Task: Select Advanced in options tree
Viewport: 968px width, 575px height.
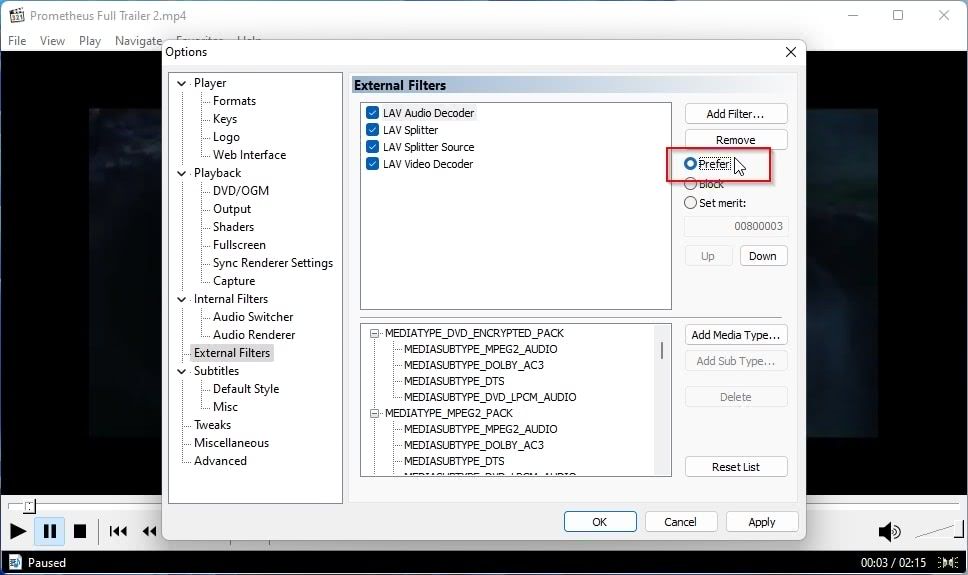Action: point(220,461)
